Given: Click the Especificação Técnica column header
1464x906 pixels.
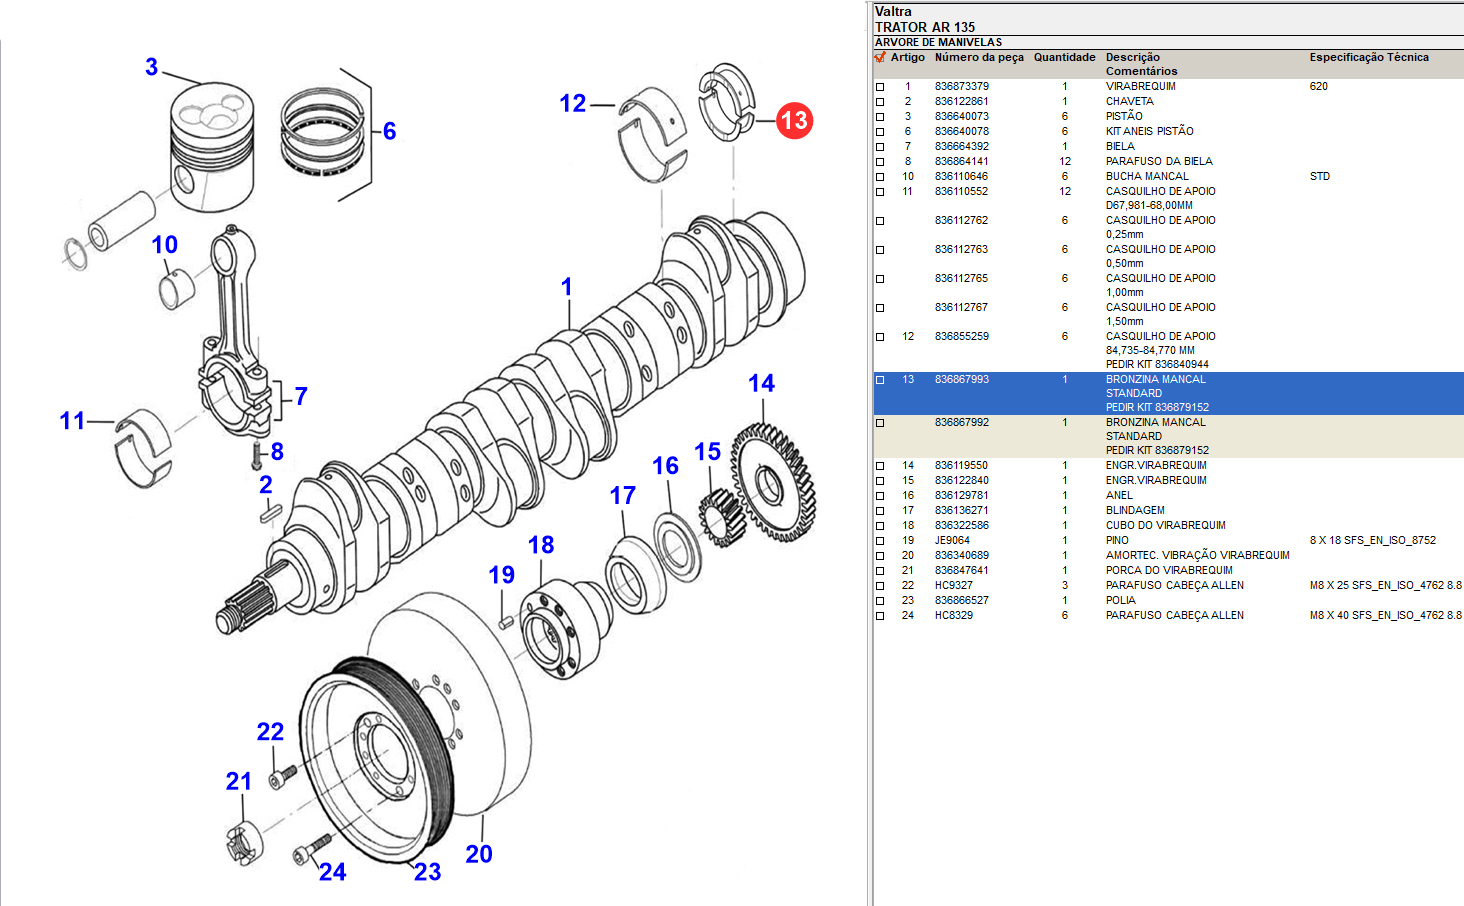Looking at the screenshot, I should 1369,57.
